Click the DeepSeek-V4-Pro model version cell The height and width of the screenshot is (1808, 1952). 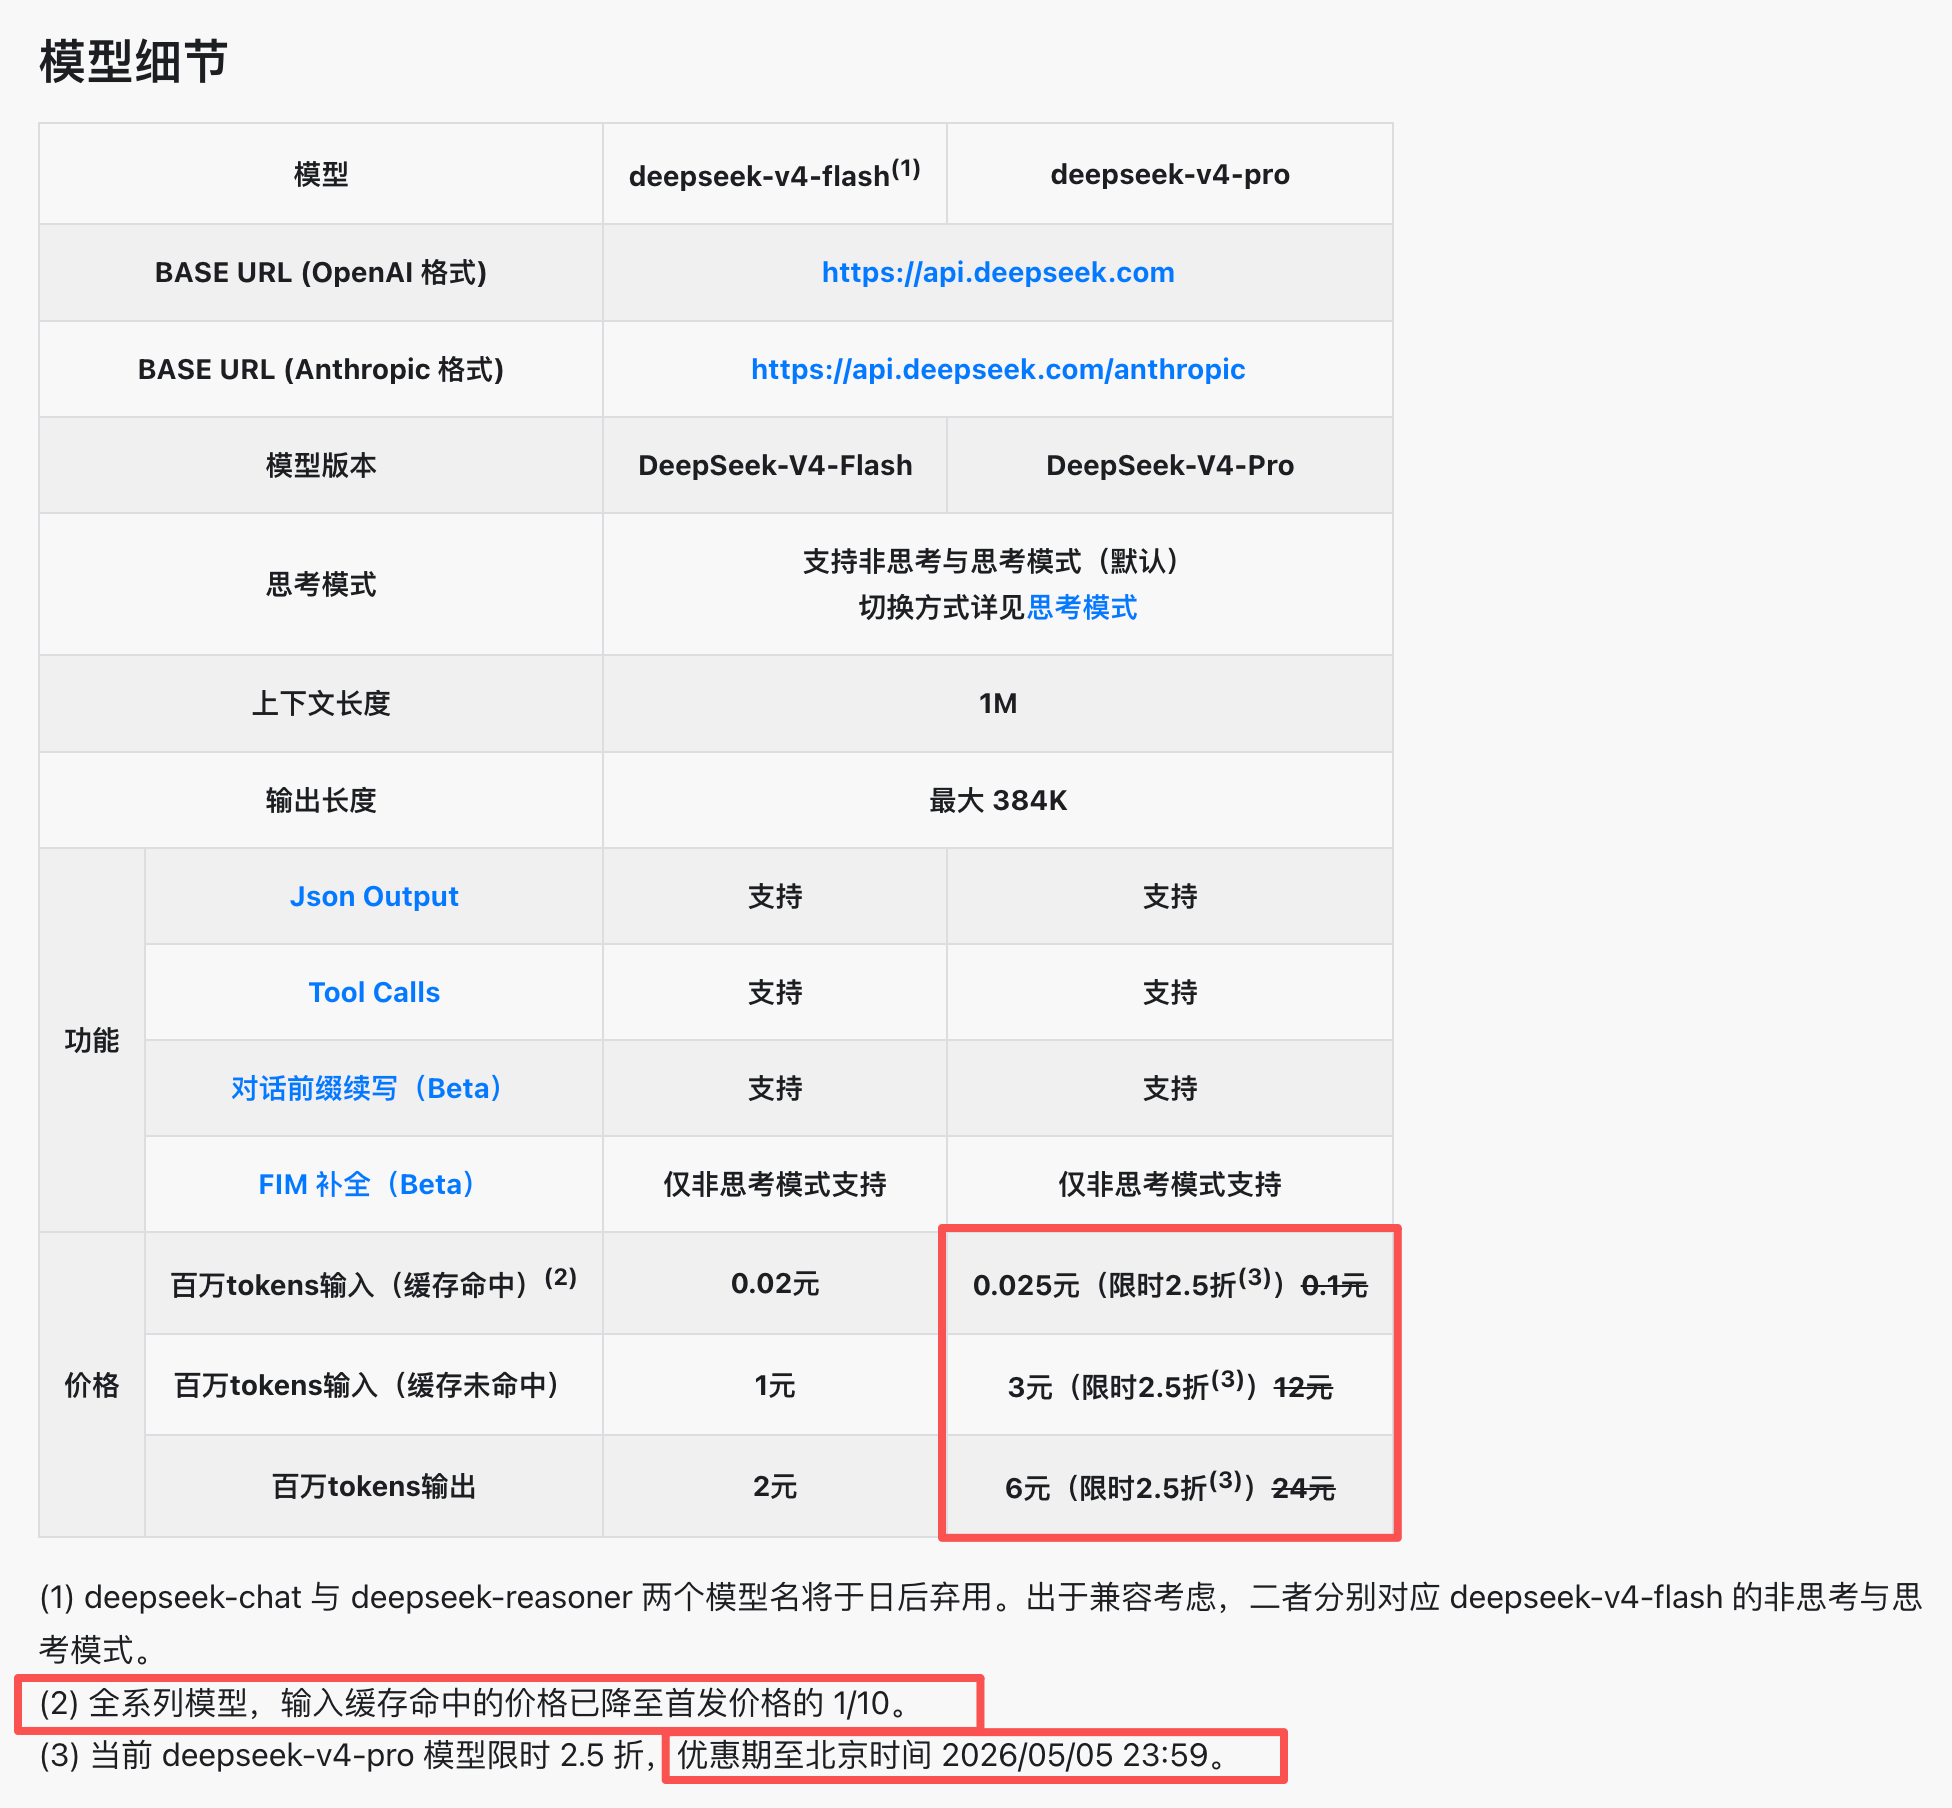(1169, 465)
